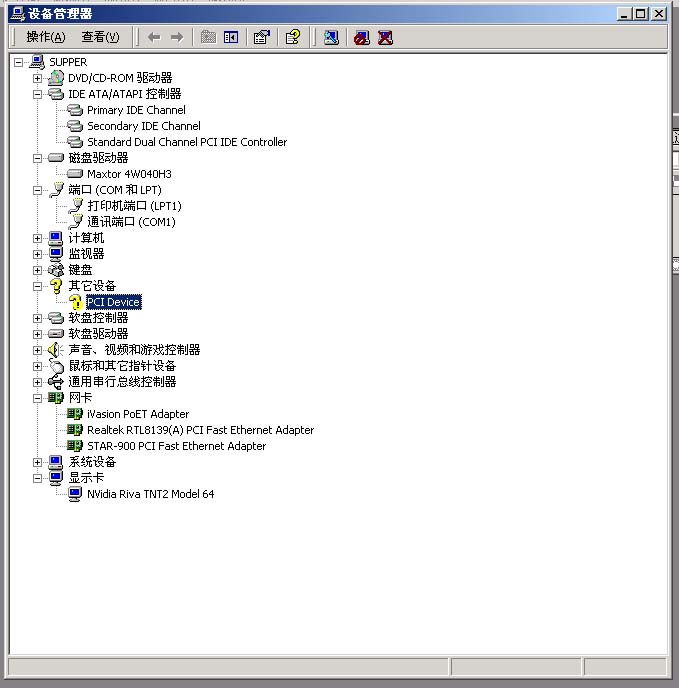Screen dimensions: 679x688
Task: Click the 鼠标和其它指针设备 mouse icon
Action: 56,366
